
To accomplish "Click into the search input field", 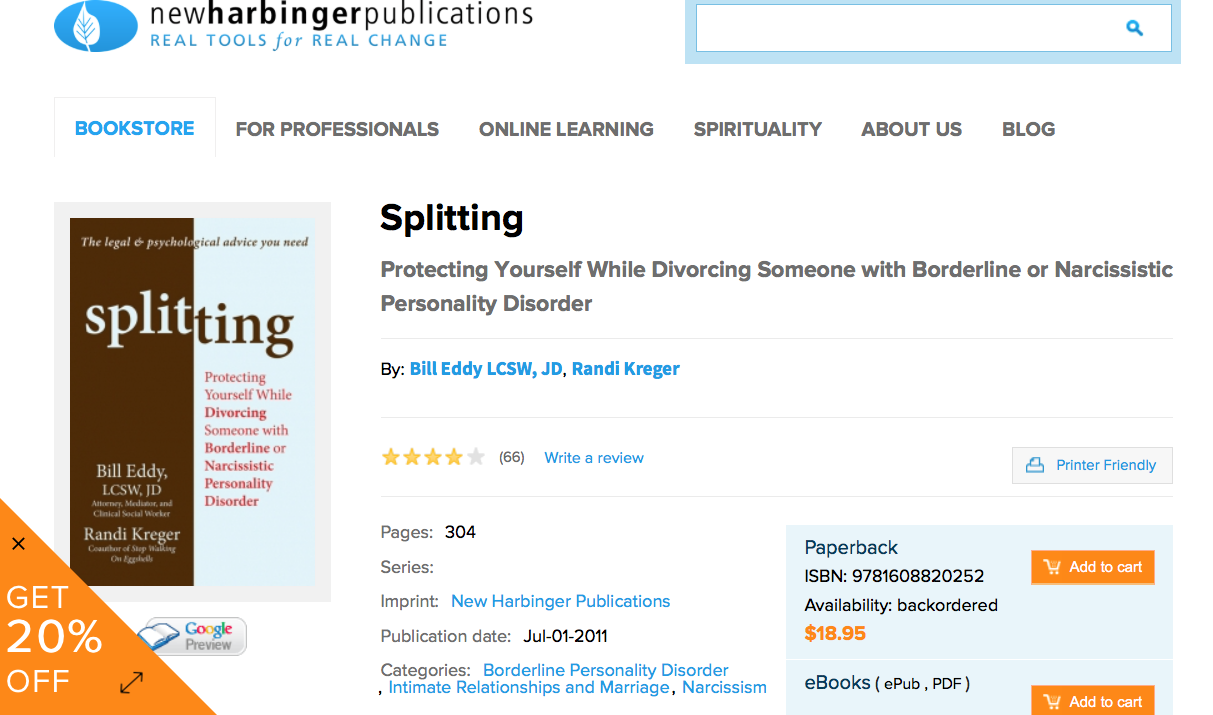I will (x=900, y=28).
